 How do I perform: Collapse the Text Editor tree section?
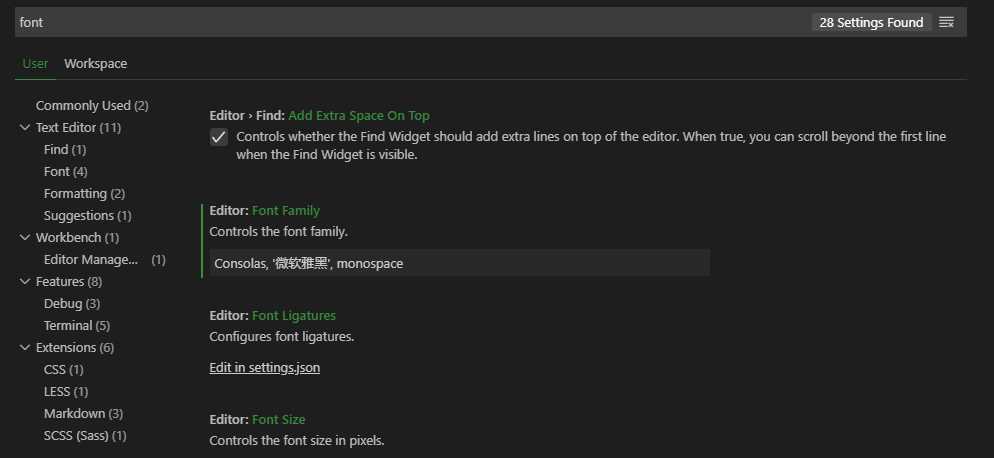[25, 128]
